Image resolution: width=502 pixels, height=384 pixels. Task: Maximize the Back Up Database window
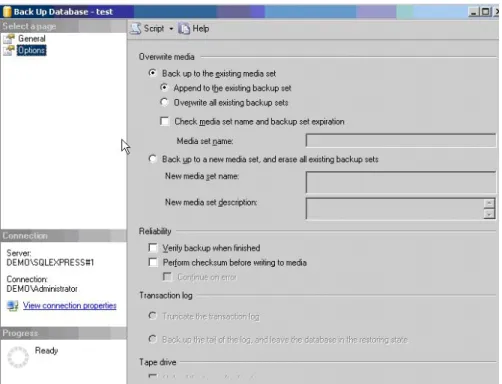pyautogui.click(x=486, y=12)
